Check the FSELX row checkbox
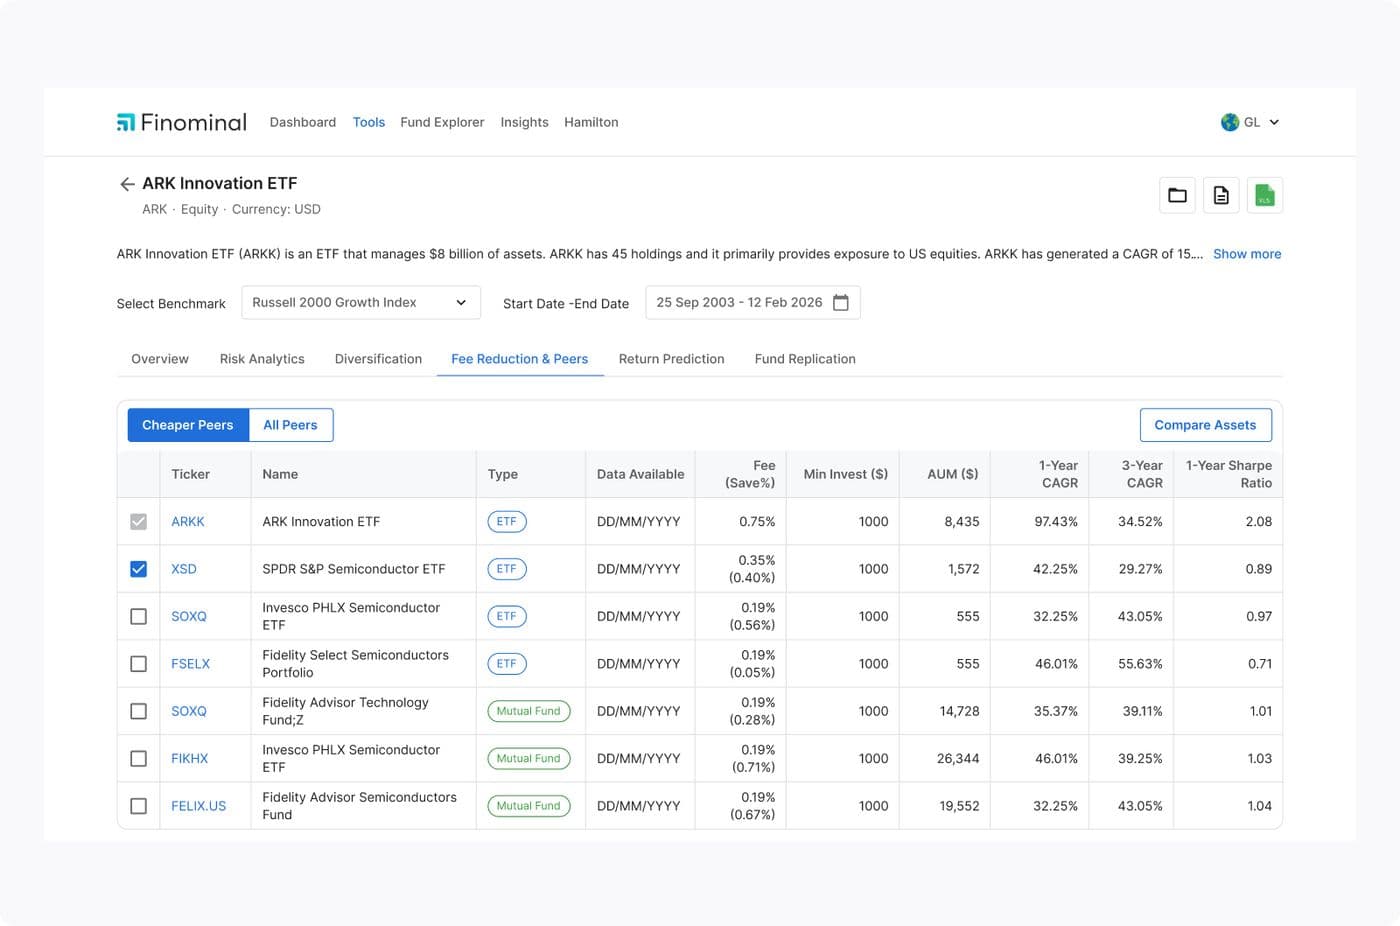This screenshot has height=926, width=1400. point(138,664)
